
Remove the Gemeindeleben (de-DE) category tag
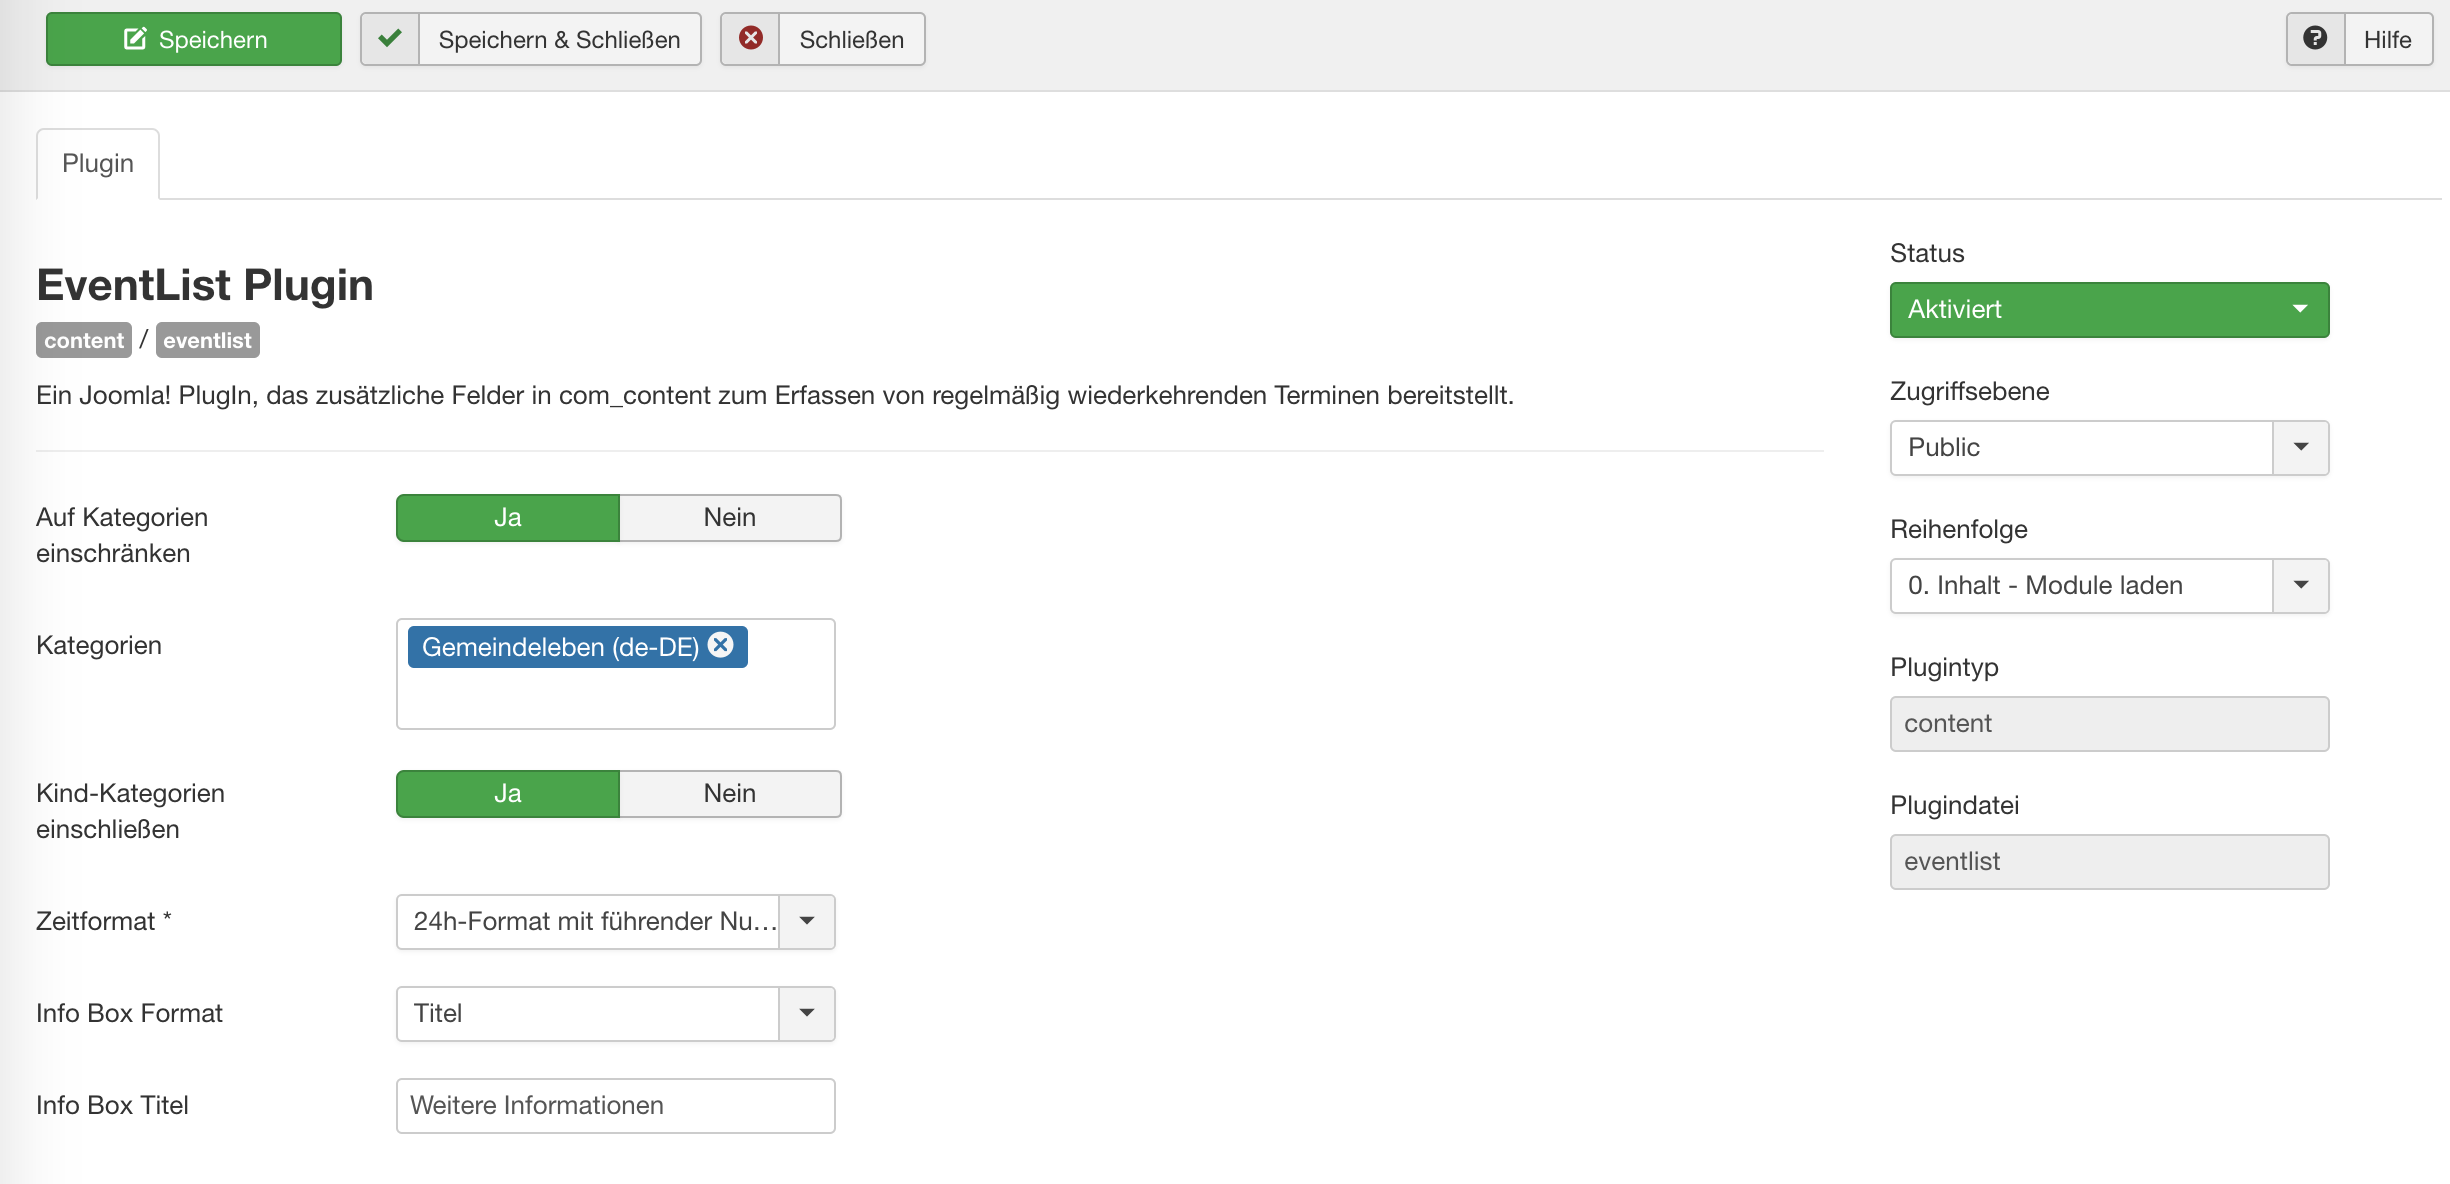click(x=721, y=645)
